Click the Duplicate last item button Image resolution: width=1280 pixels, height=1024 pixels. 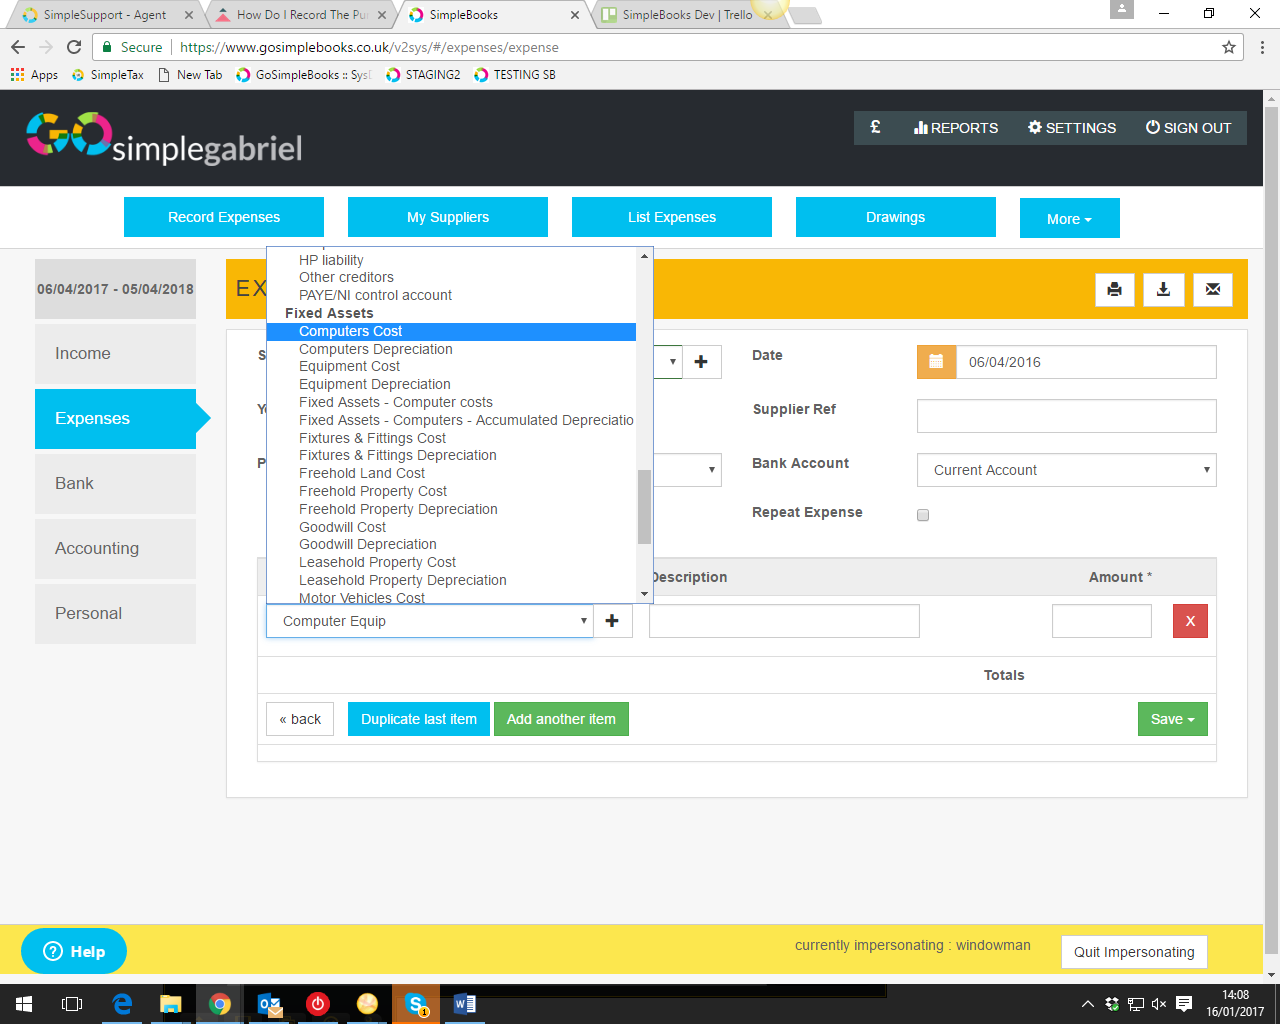pyautogui.click(x=418, y=719)
